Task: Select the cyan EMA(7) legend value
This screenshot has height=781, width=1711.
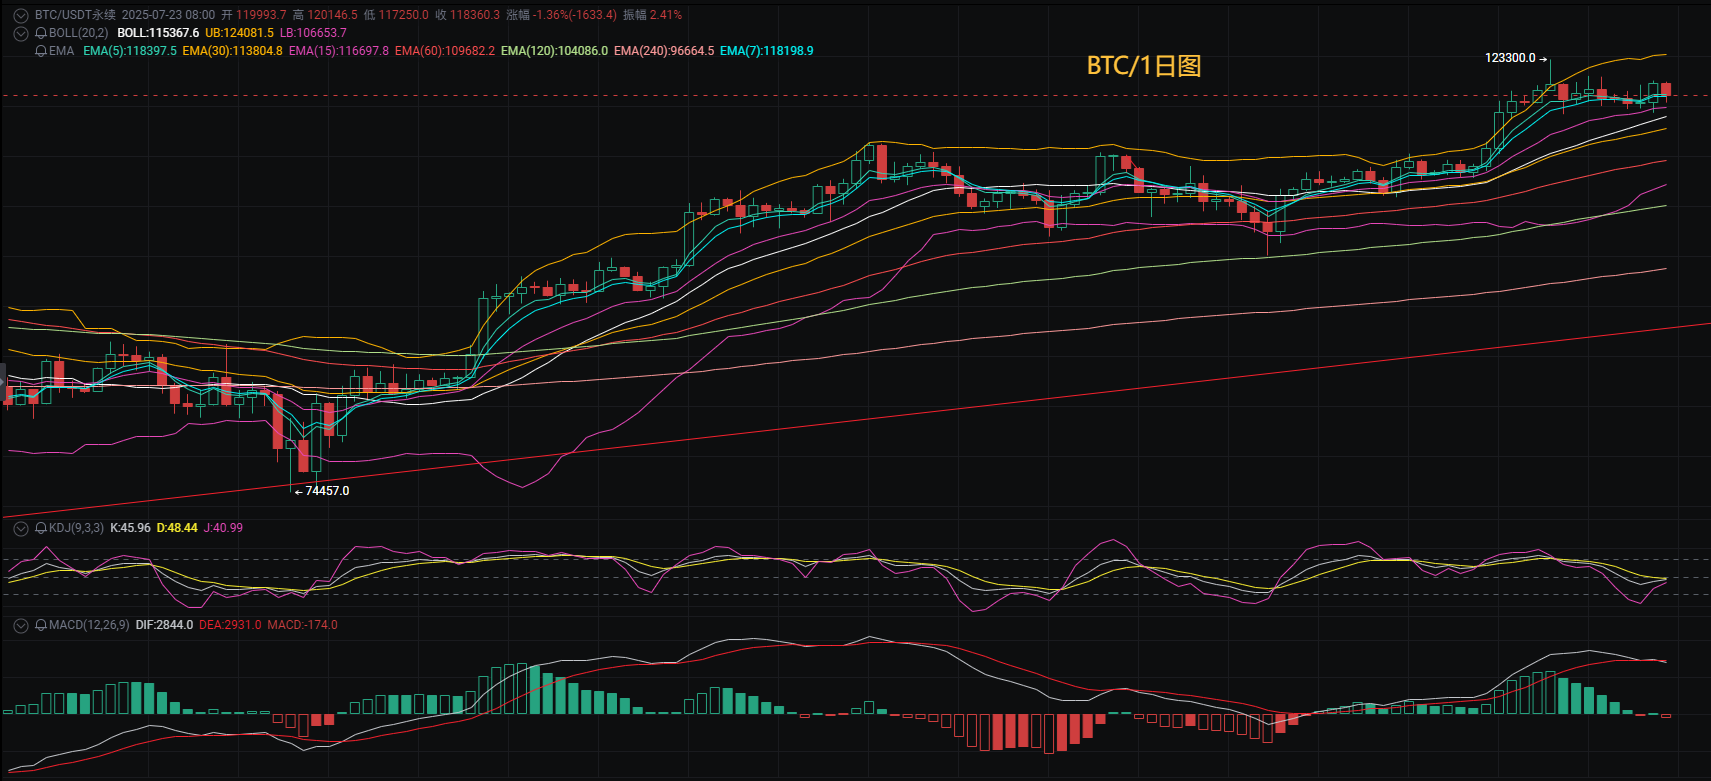Action: [x=767, y=51]
